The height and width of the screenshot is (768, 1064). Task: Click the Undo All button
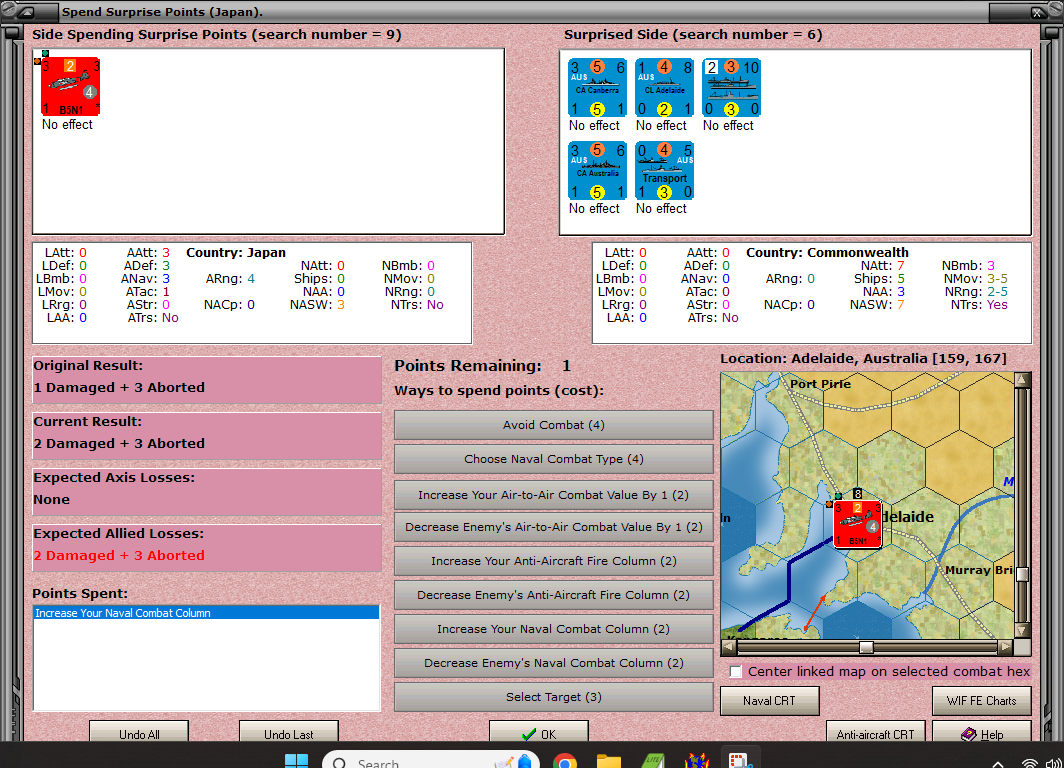139,733
